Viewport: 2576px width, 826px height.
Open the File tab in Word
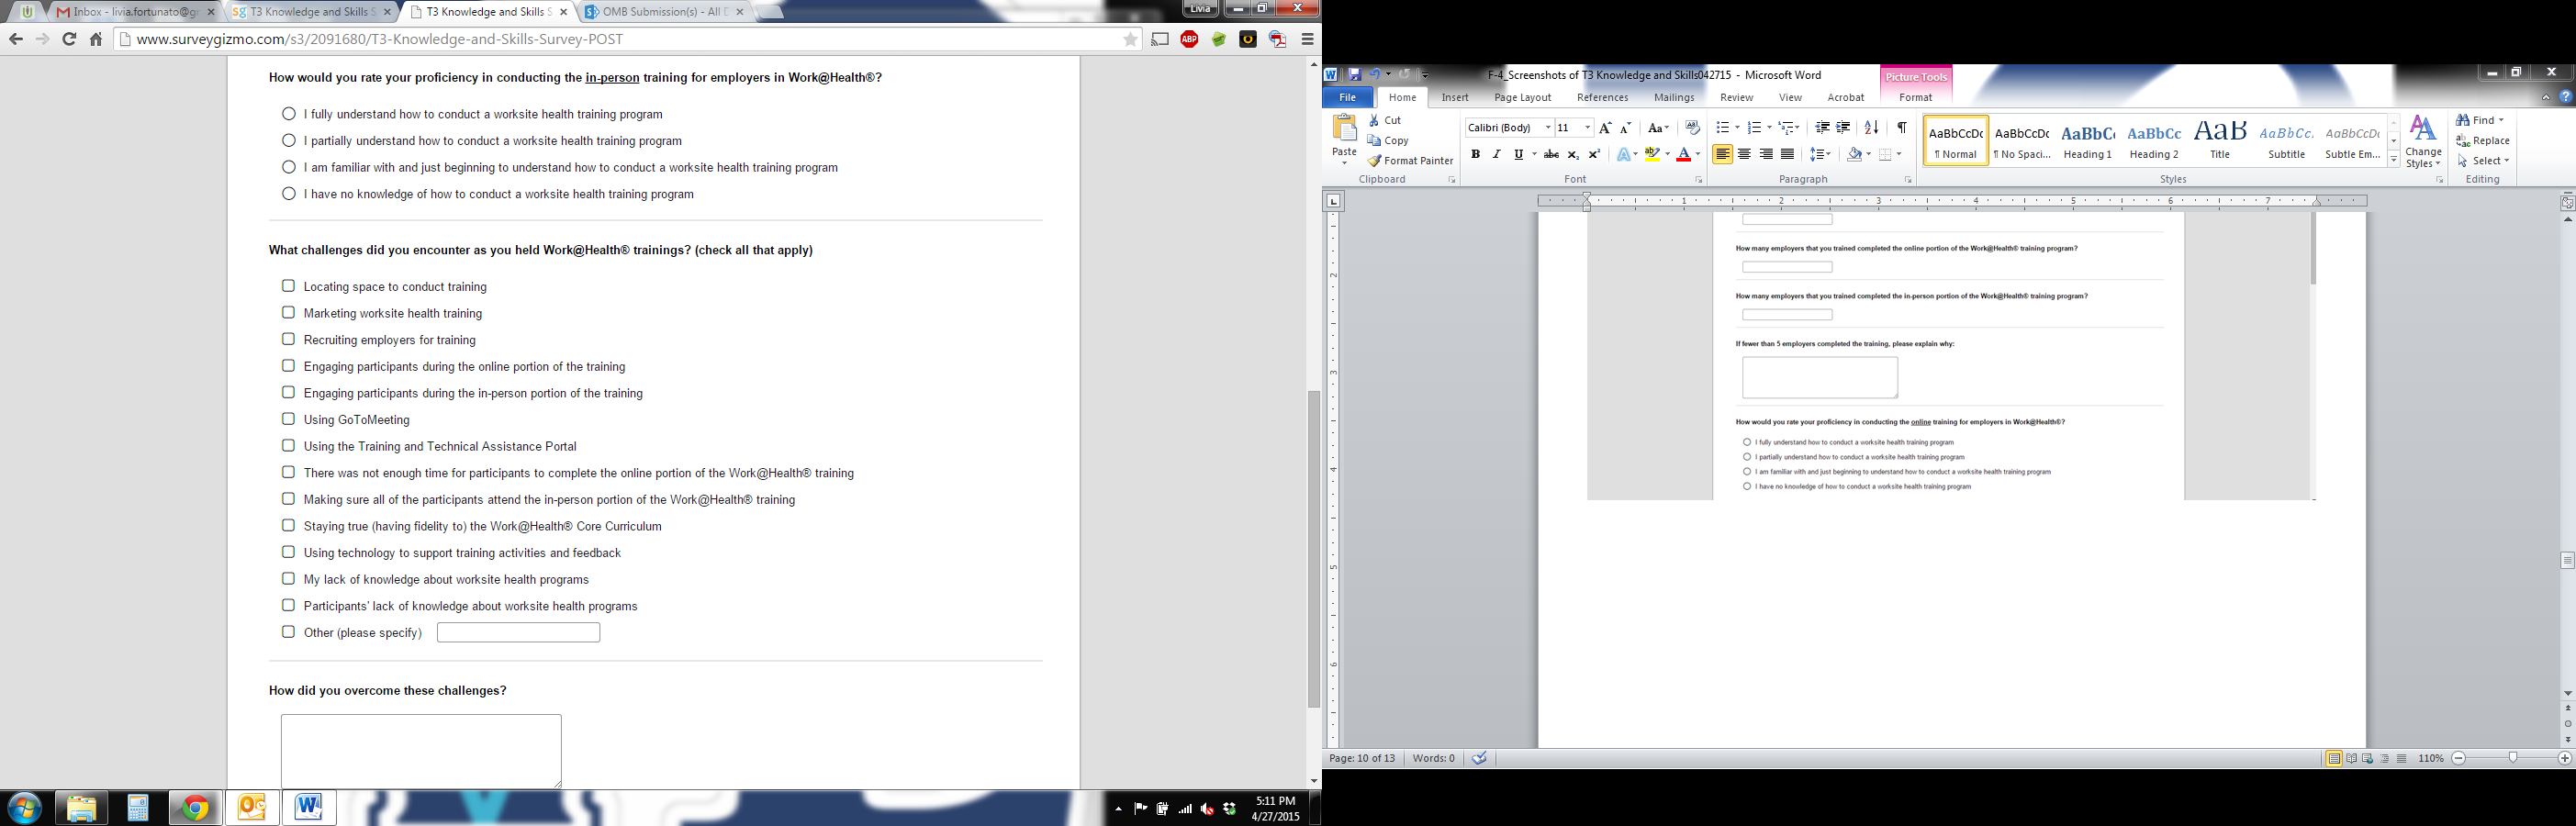click(x=1348, y=97)
